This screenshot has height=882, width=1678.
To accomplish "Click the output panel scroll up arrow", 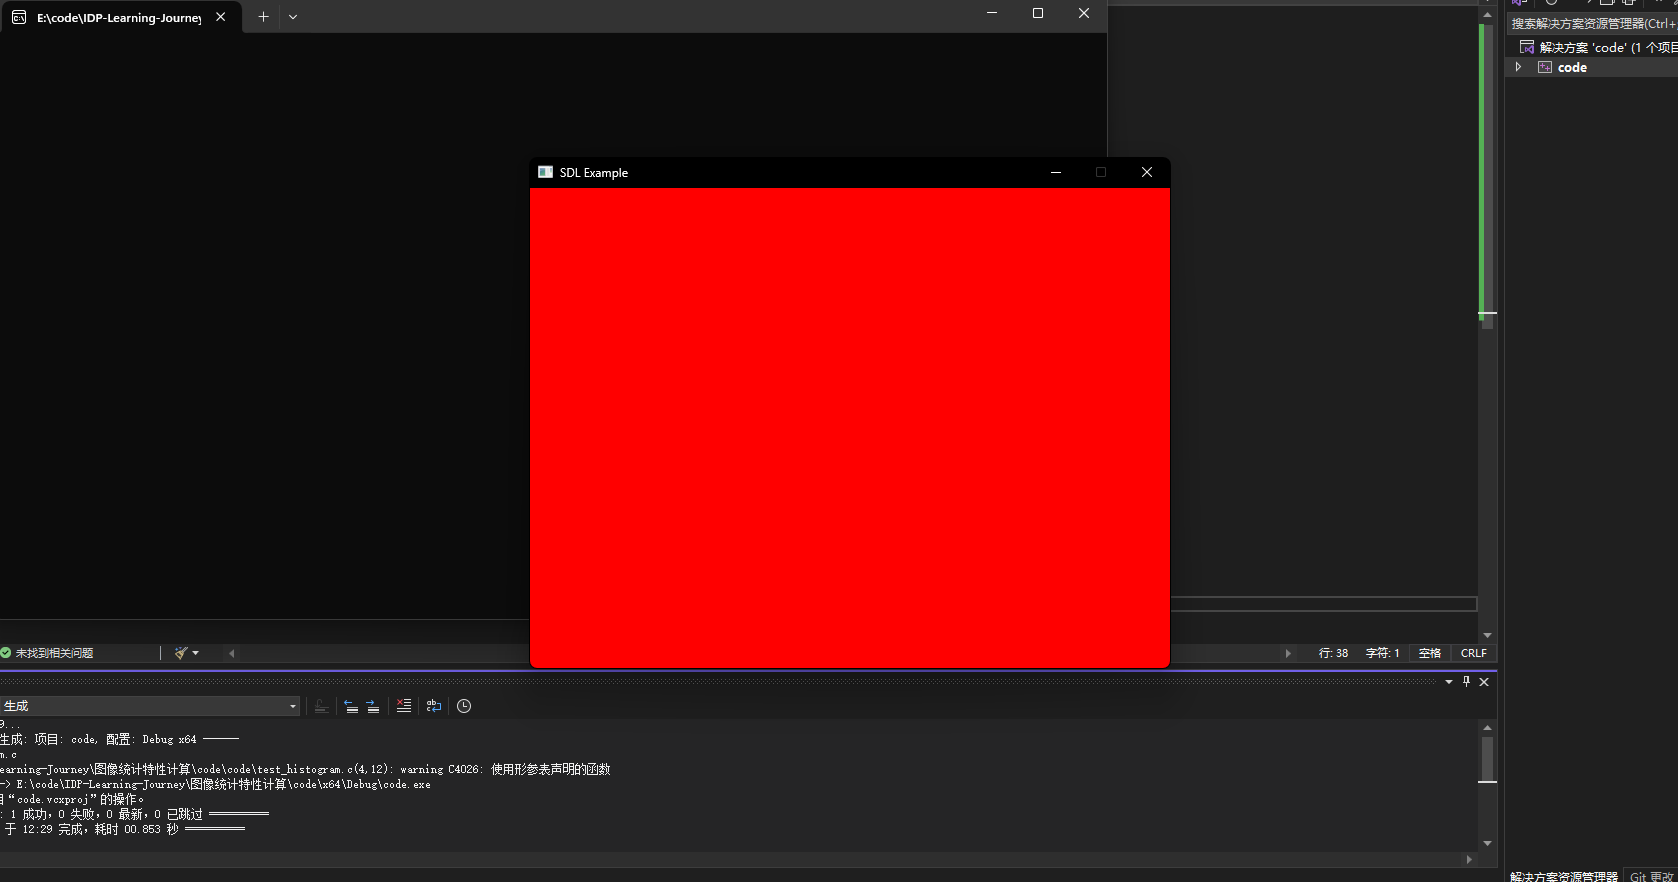I will click(1487, 728).
